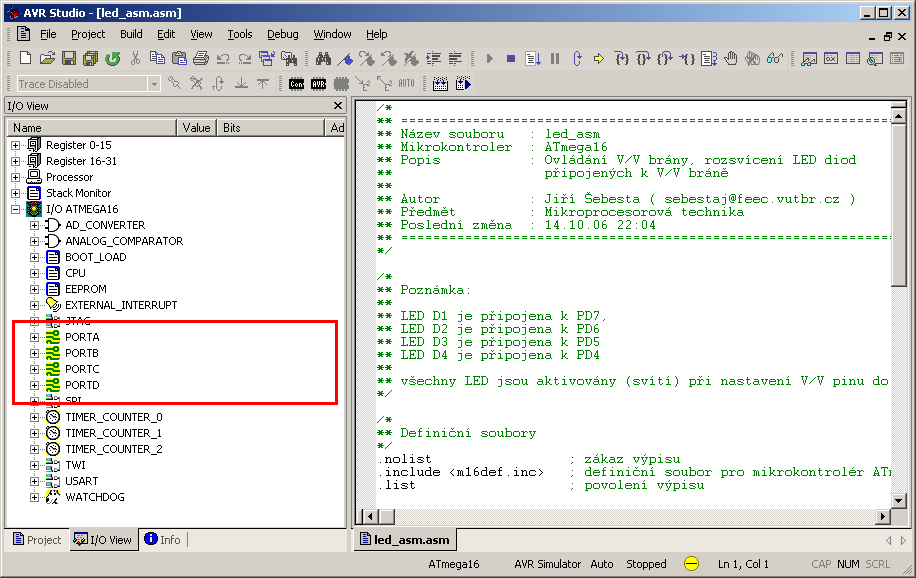
Task: Click the Step Out braces icon
Action: coord(665,58)
